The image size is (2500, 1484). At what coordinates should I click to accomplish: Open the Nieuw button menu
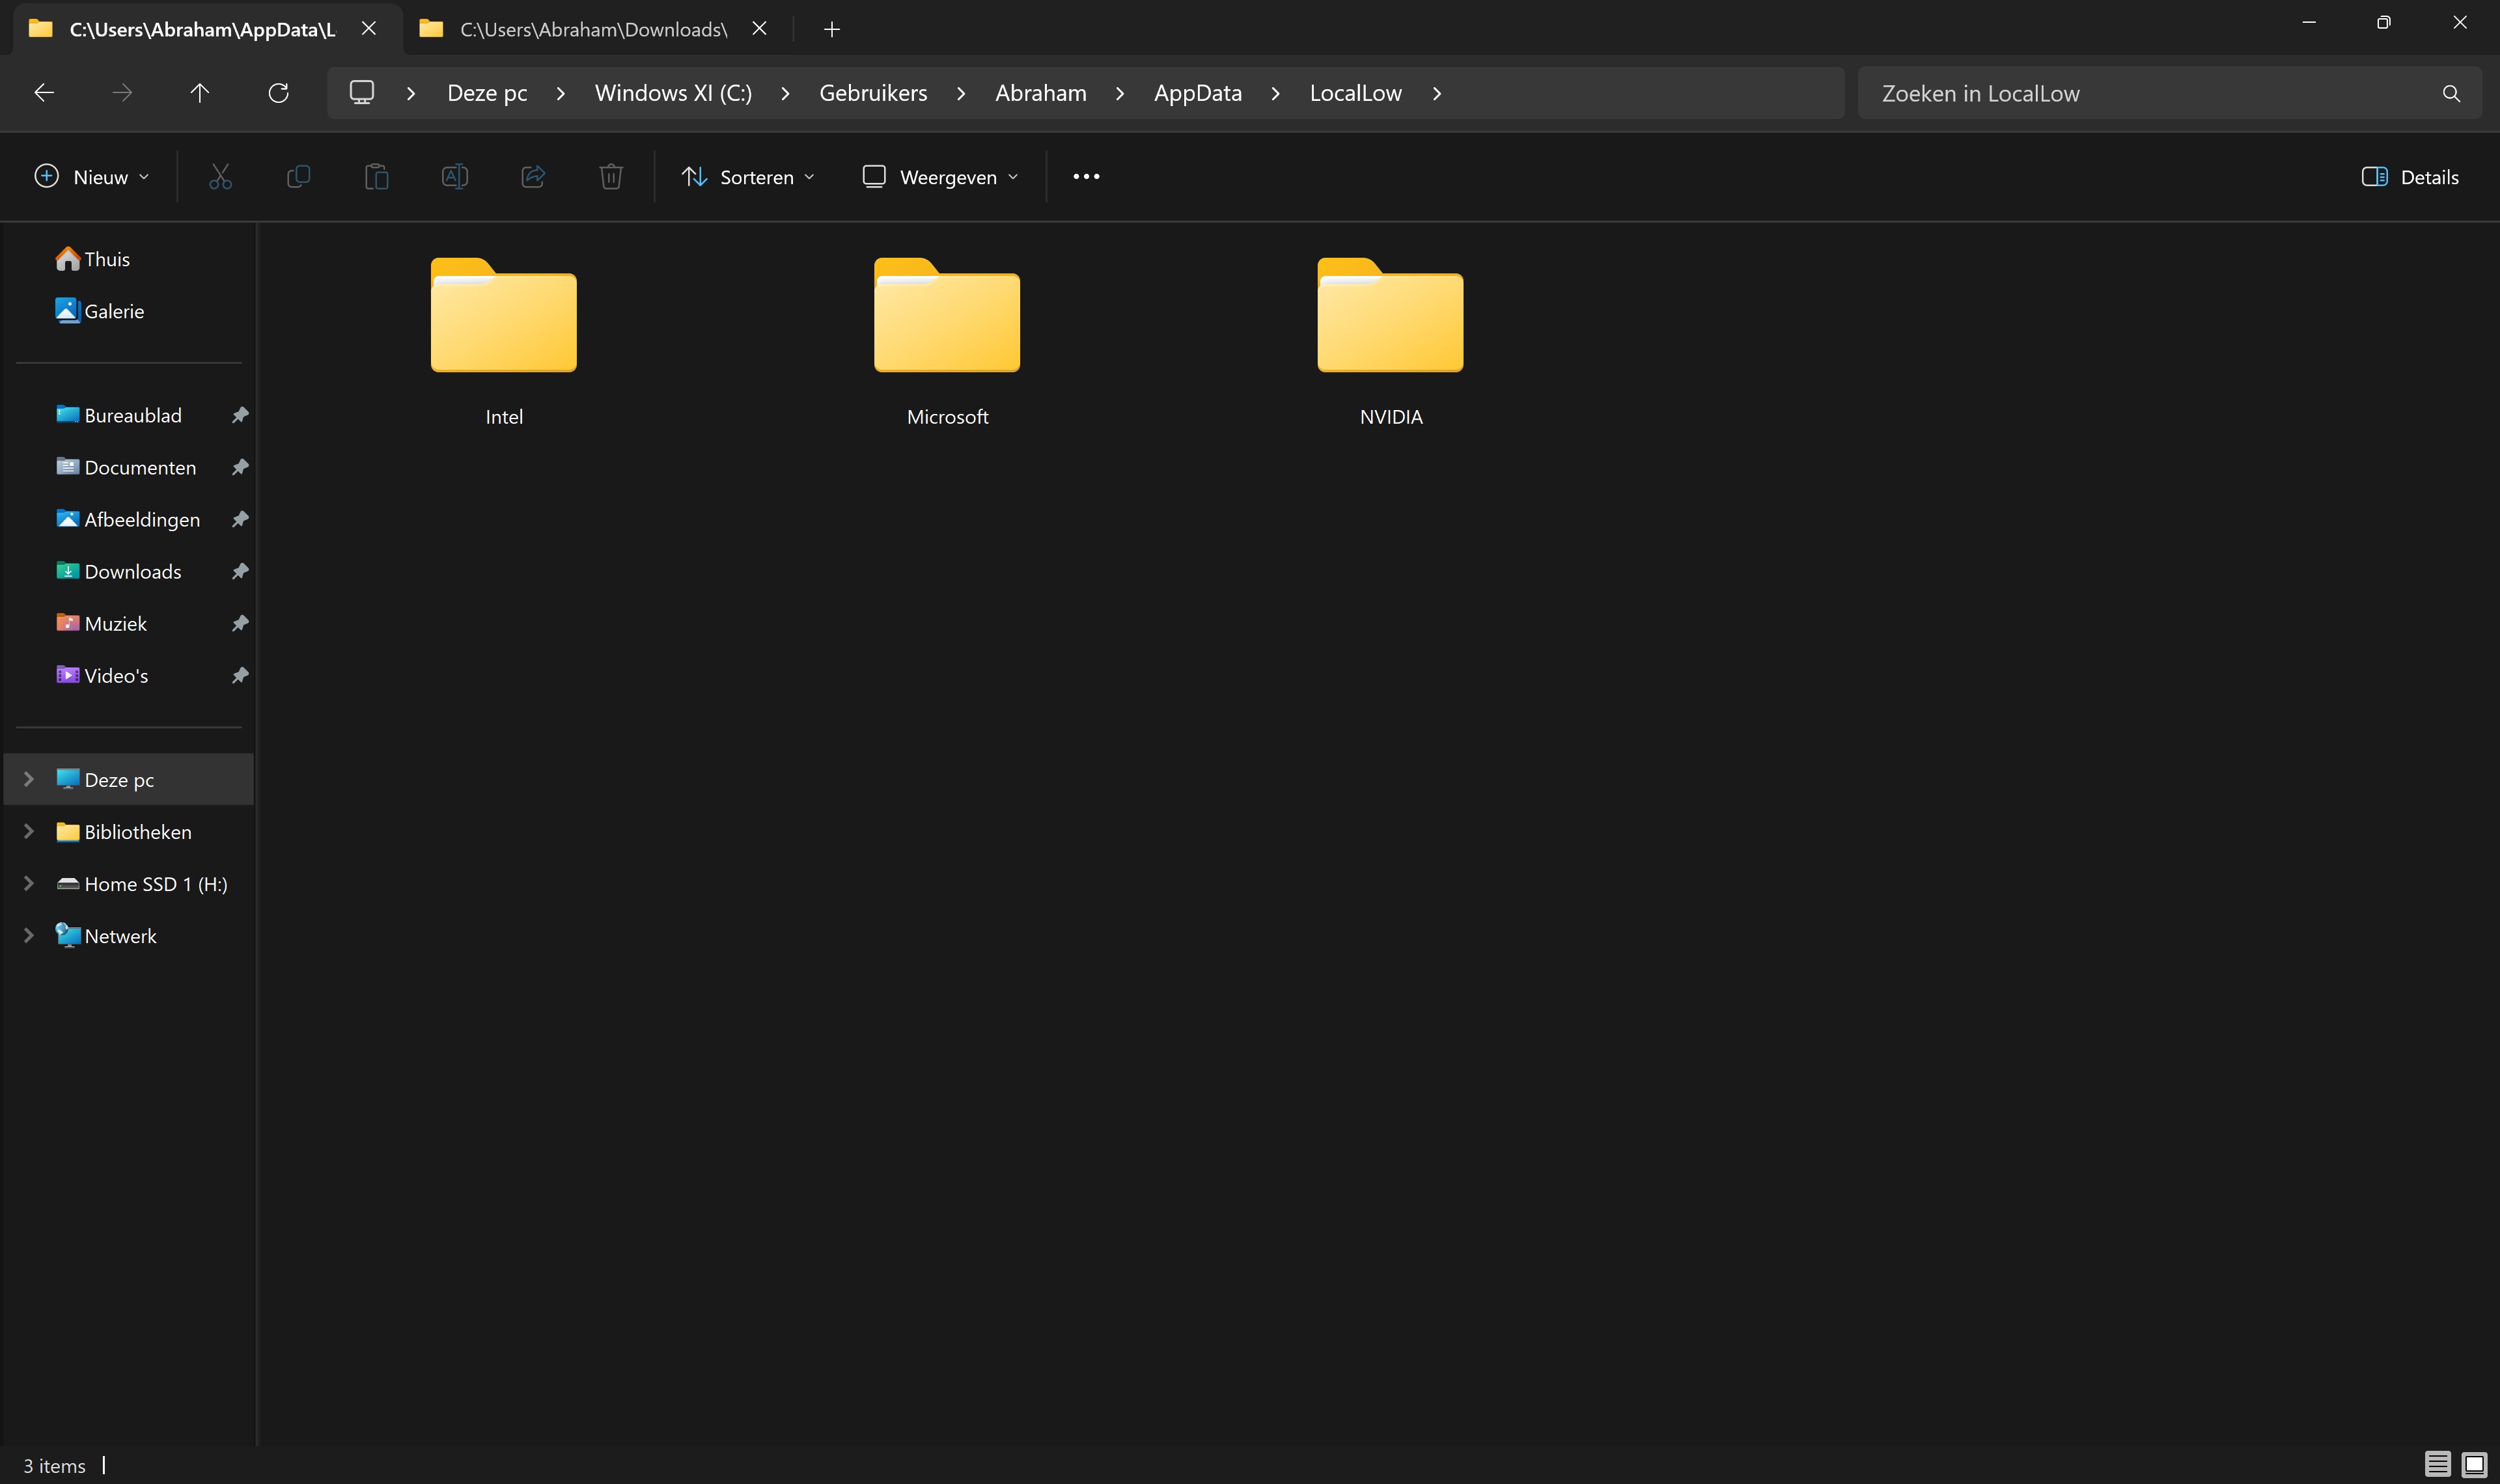pos(91,177)
